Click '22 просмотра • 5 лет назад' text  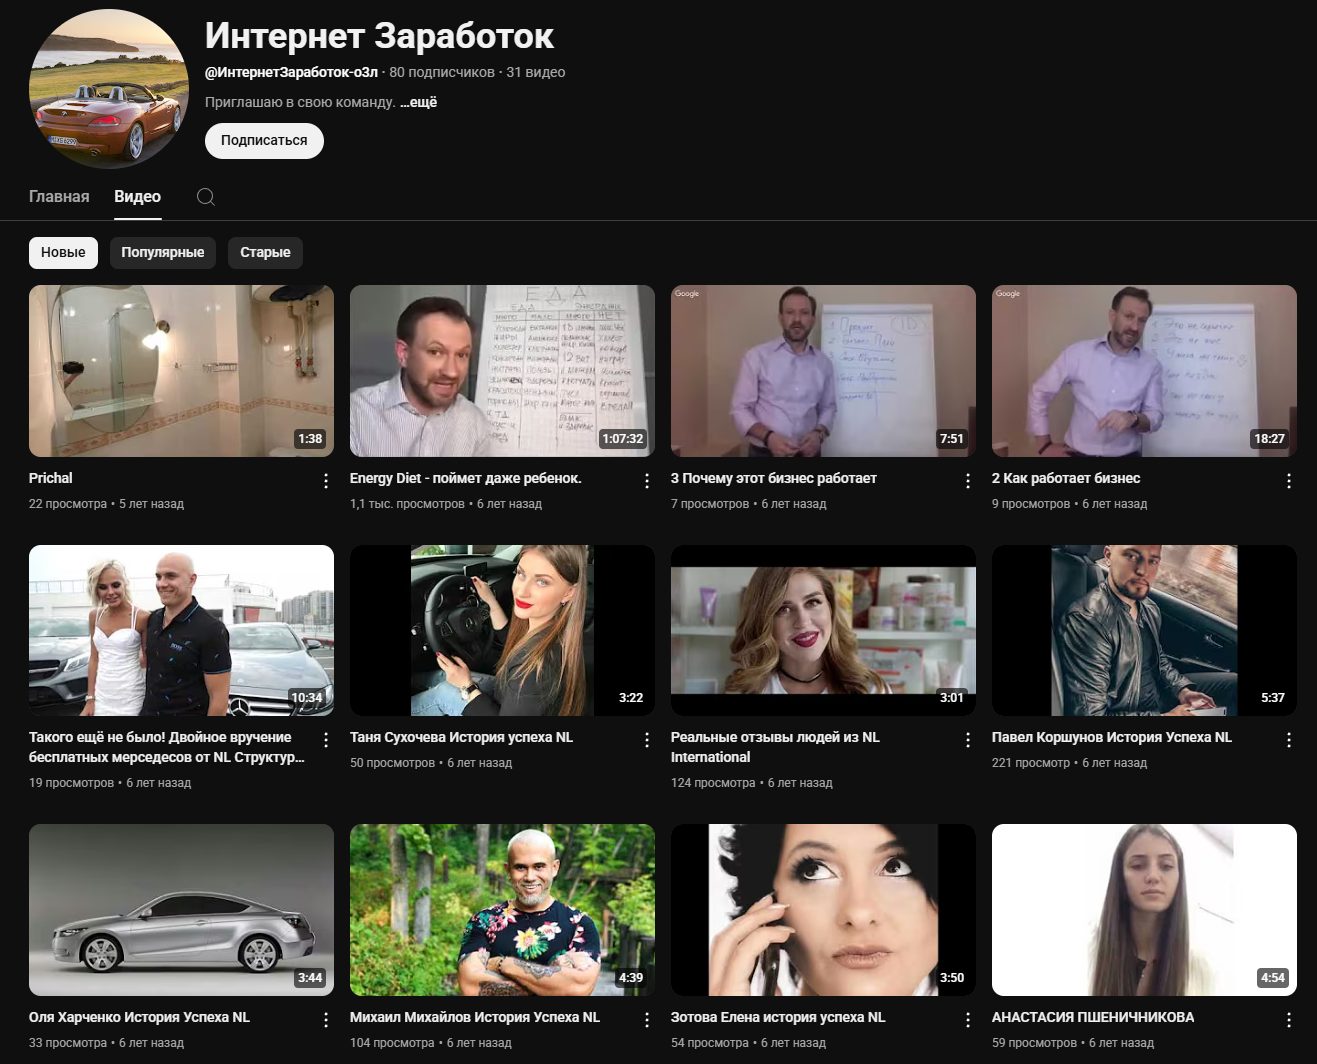106,504
